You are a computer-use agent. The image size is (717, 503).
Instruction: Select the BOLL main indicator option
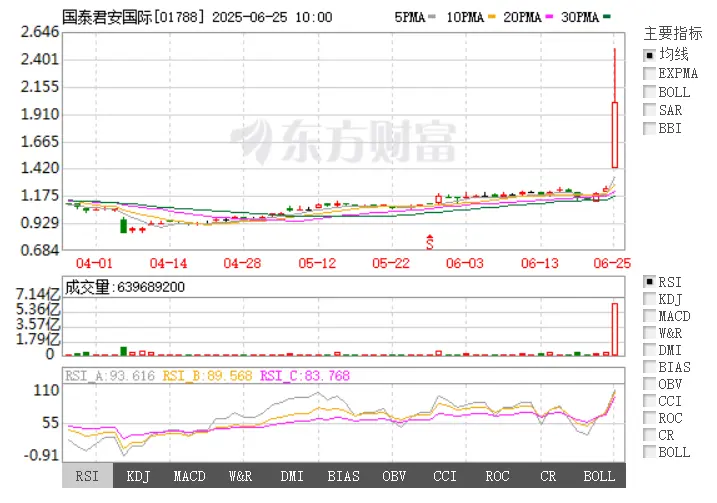pos(649,92)
